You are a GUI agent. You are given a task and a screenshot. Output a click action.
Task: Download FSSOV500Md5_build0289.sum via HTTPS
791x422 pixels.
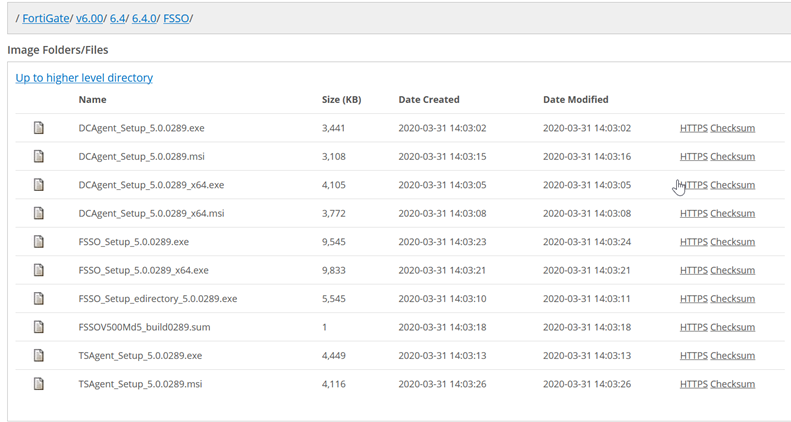click(x=693, y=327)
